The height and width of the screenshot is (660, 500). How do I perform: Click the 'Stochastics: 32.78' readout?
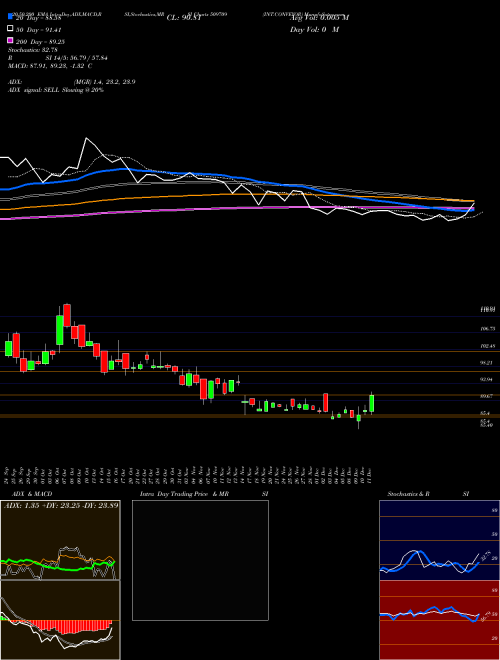33,50
